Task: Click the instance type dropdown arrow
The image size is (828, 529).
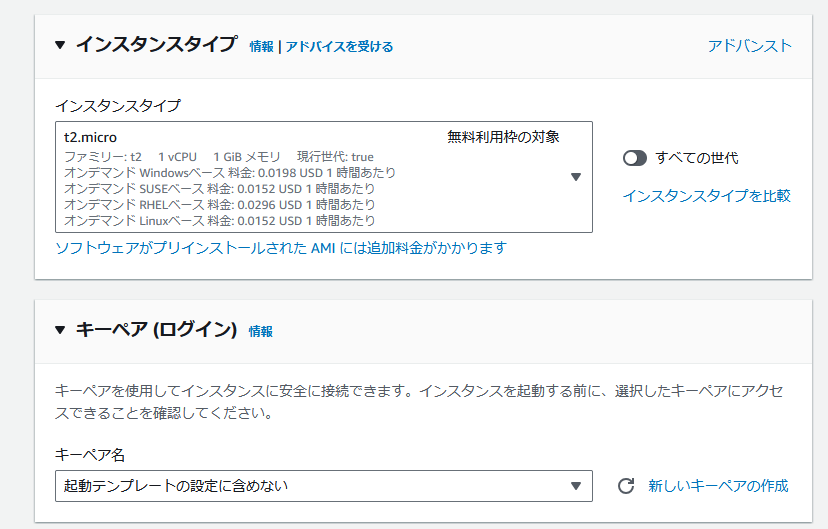Action: point(576,177)
